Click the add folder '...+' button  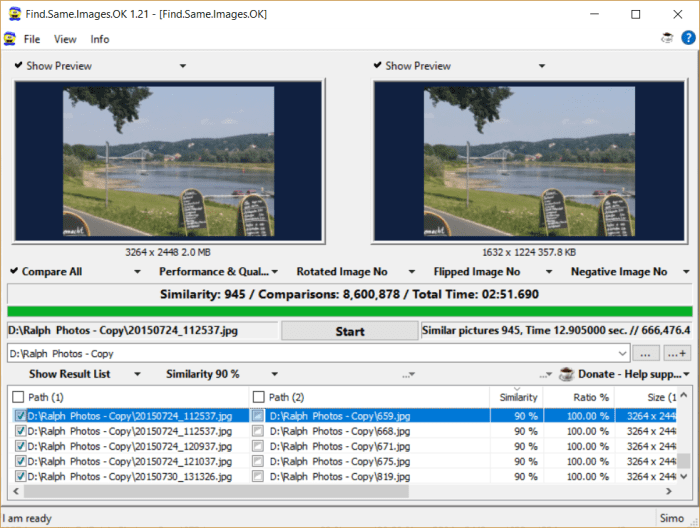coord(677,353)
